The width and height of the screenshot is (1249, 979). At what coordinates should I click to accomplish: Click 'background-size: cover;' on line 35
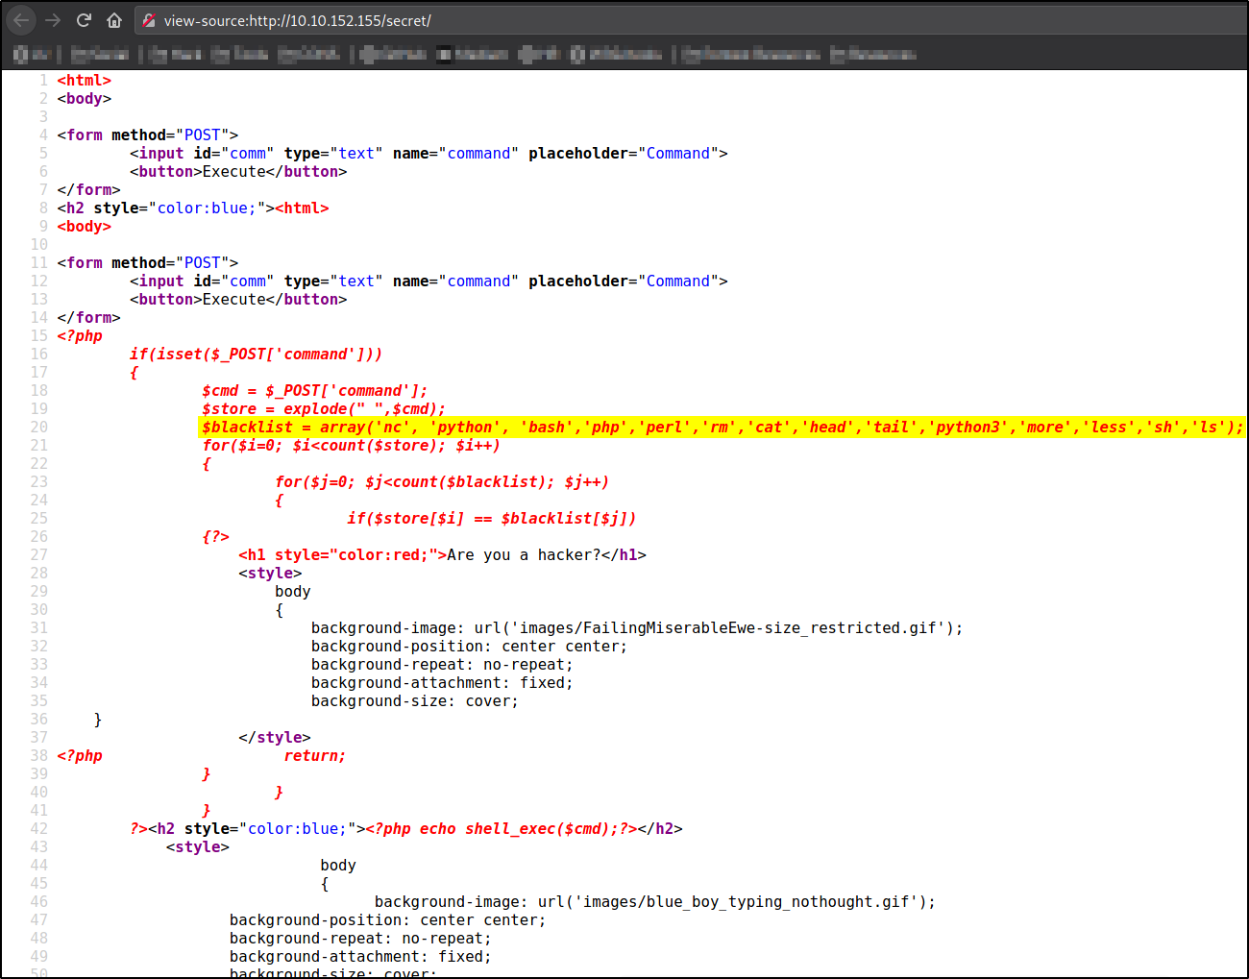[414, 701]
